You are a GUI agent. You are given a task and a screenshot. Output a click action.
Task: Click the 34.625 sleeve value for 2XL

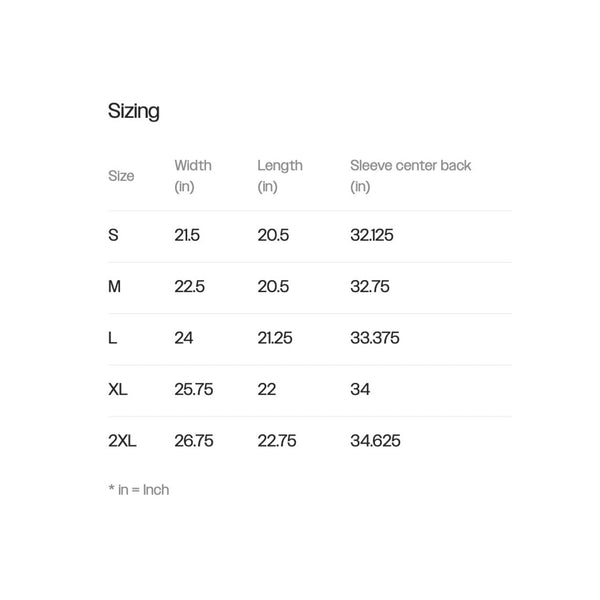click(x=375, y=441)
